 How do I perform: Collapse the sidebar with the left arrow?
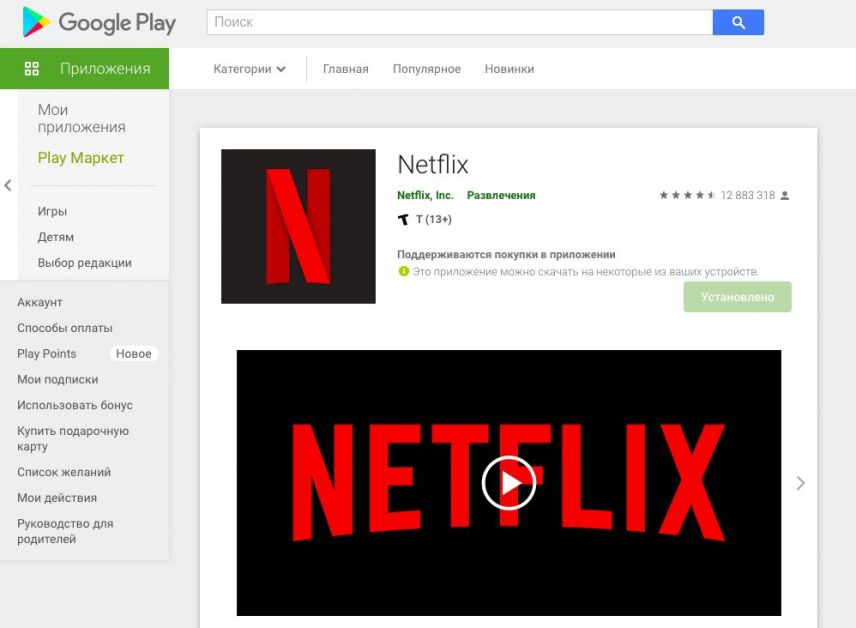8,186
